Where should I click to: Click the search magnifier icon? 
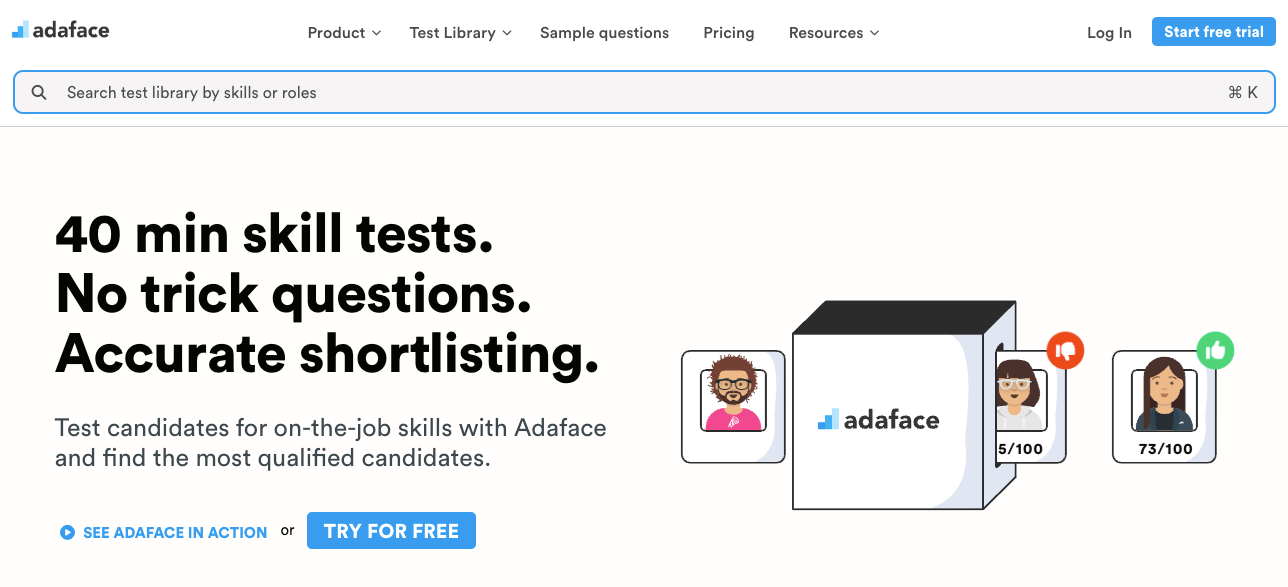tap(39, 93)
